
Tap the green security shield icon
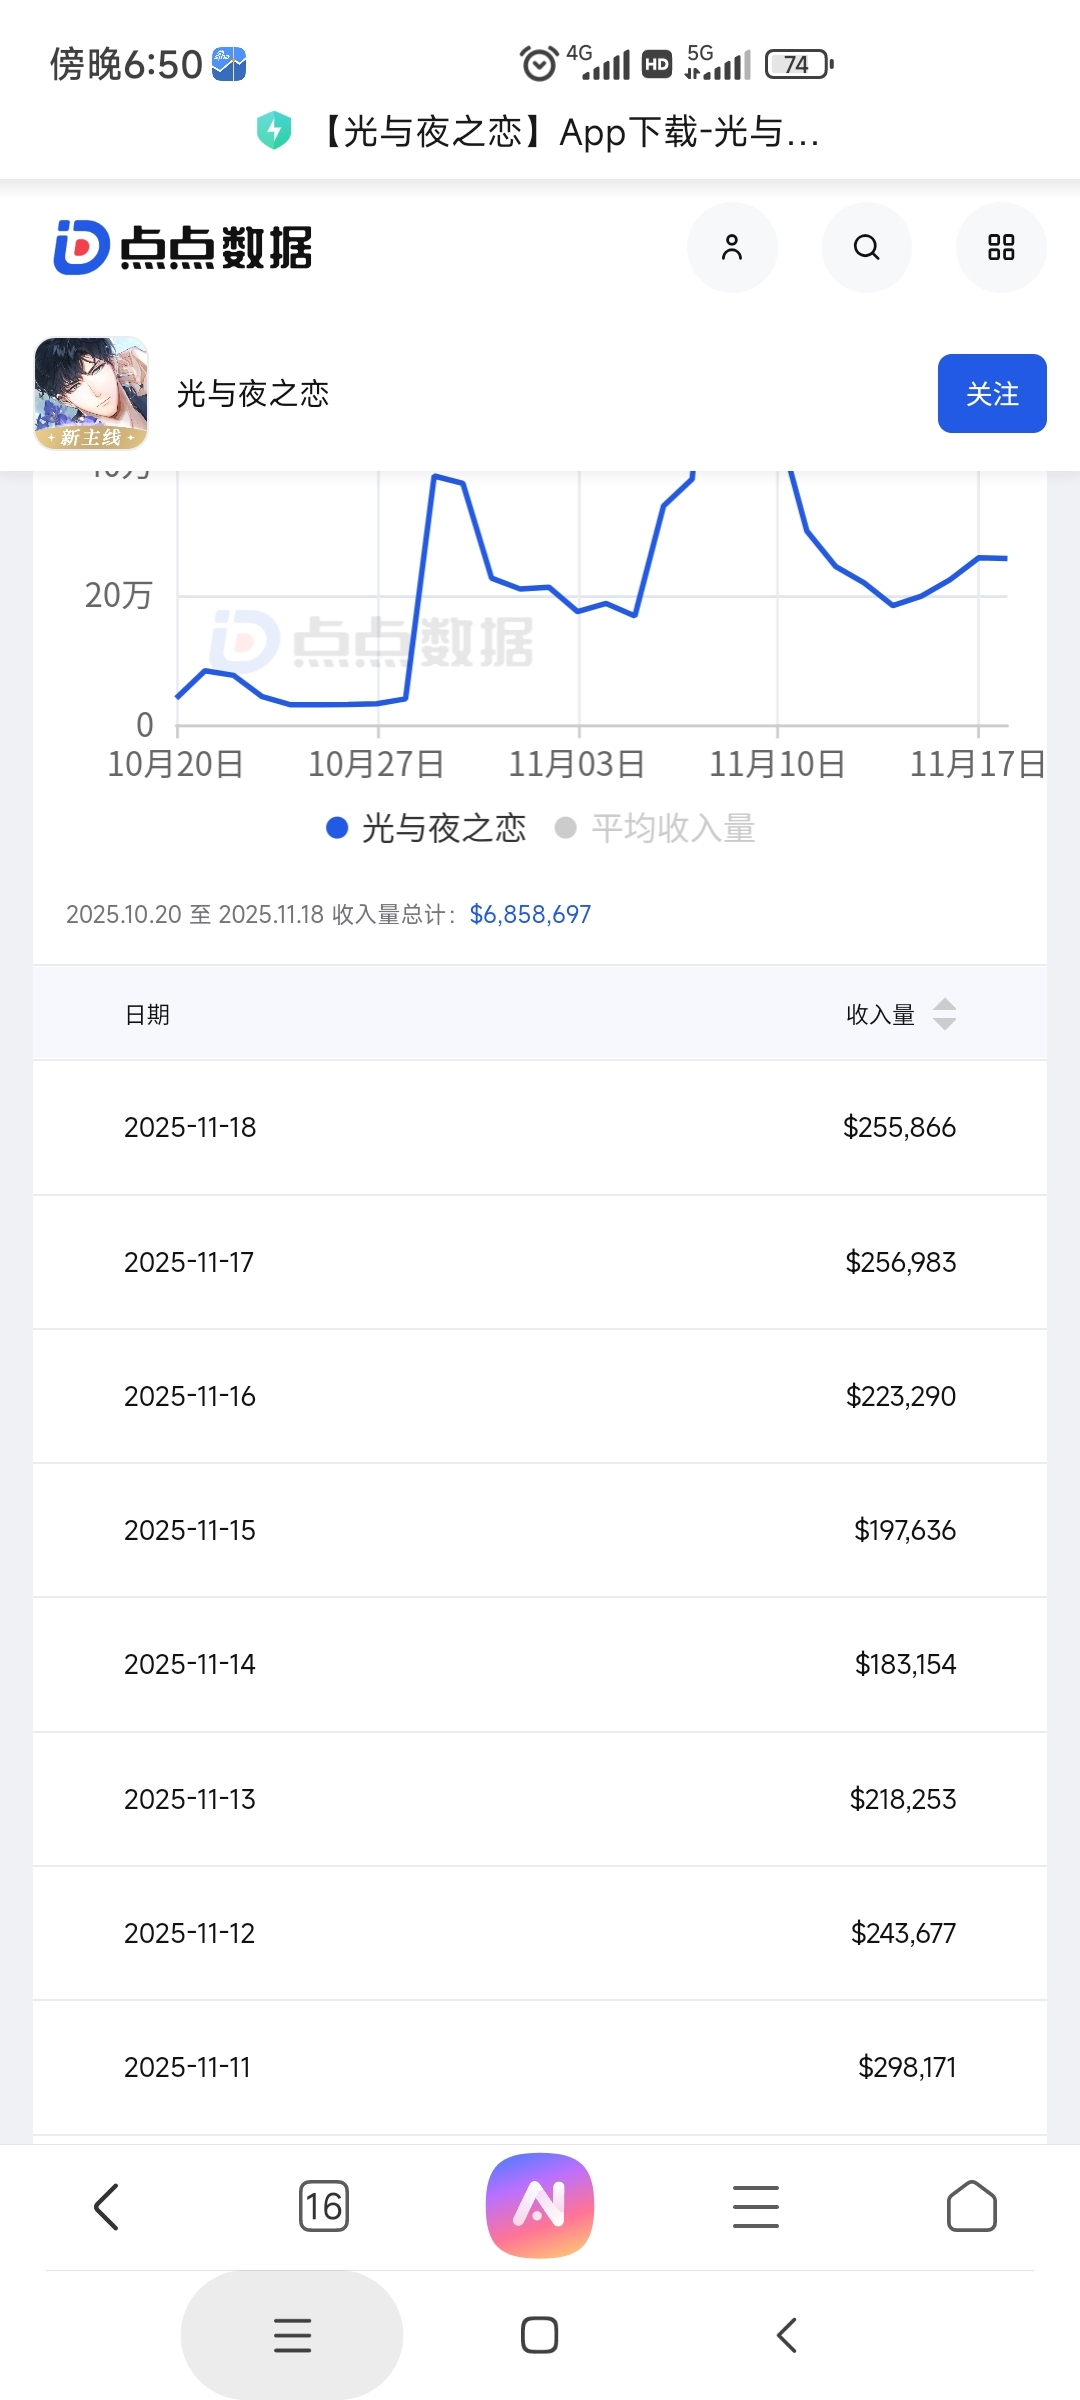(x=274, y=131)
